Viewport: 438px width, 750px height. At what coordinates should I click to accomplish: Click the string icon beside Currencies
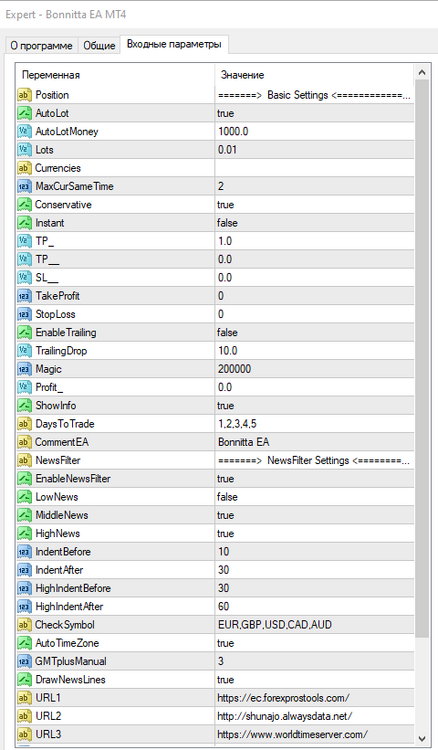24,168
